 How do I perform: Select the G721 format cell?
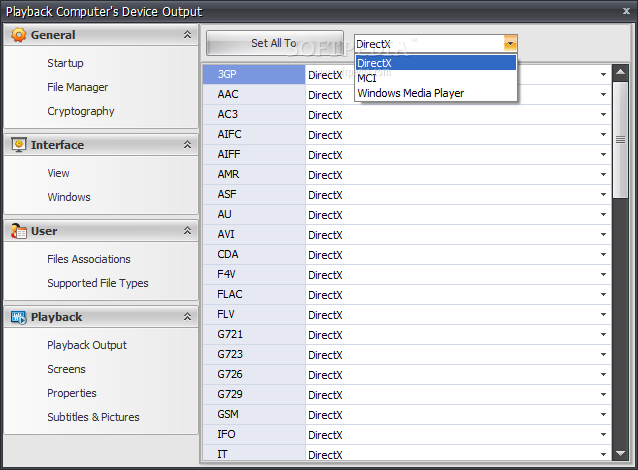tap(254, 334)
